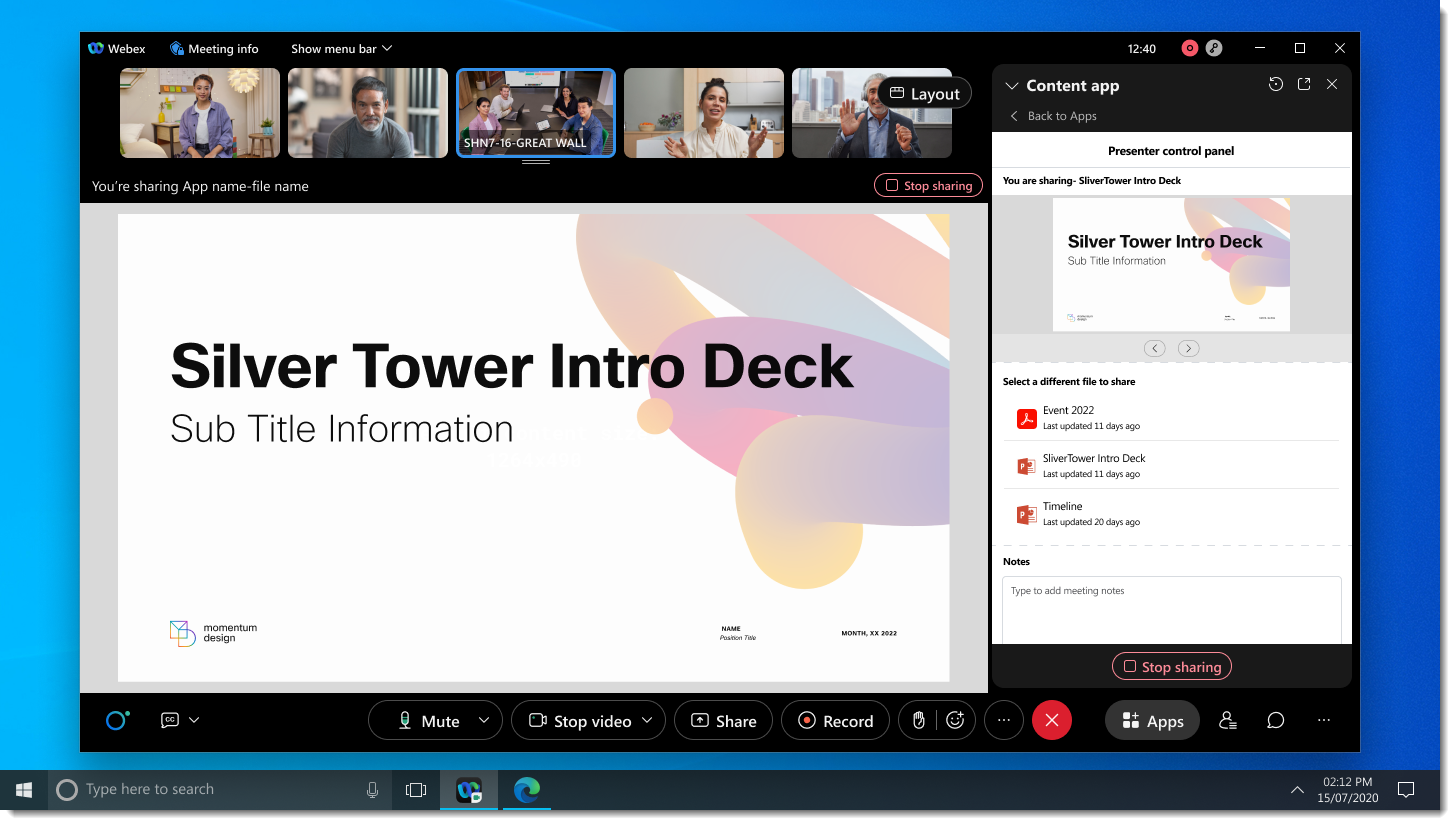Open the reactions smiley icon

[x=955, y=721]
